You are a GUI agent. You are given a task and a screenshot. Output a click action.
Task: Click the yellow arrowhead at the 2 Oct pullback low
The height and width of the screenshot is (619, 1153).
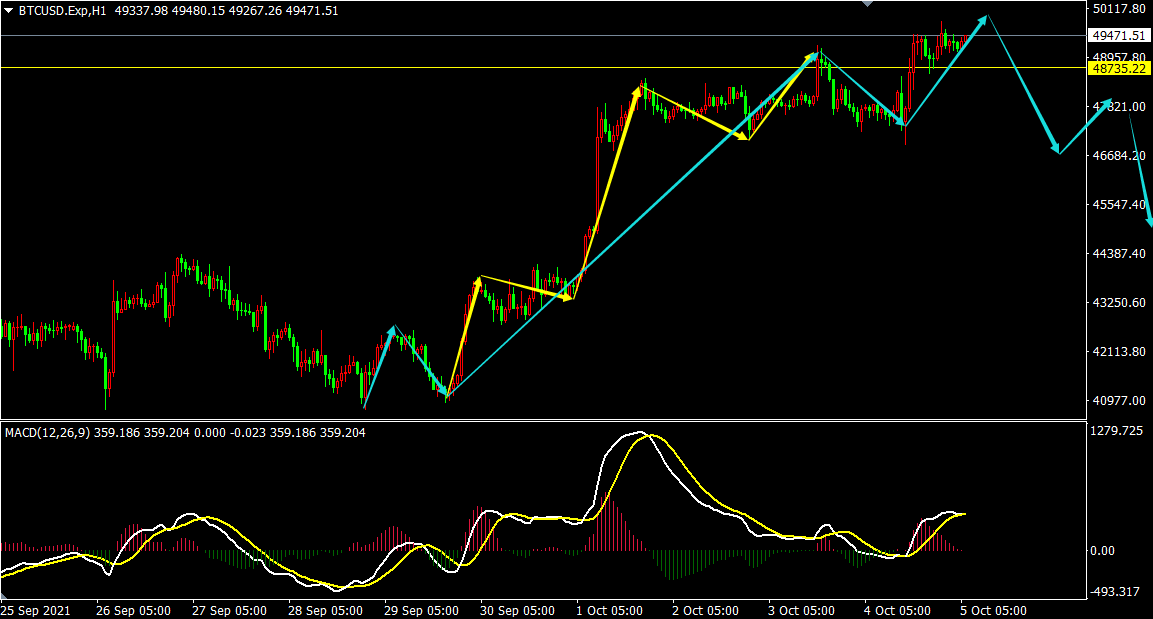tap(744, 137)
